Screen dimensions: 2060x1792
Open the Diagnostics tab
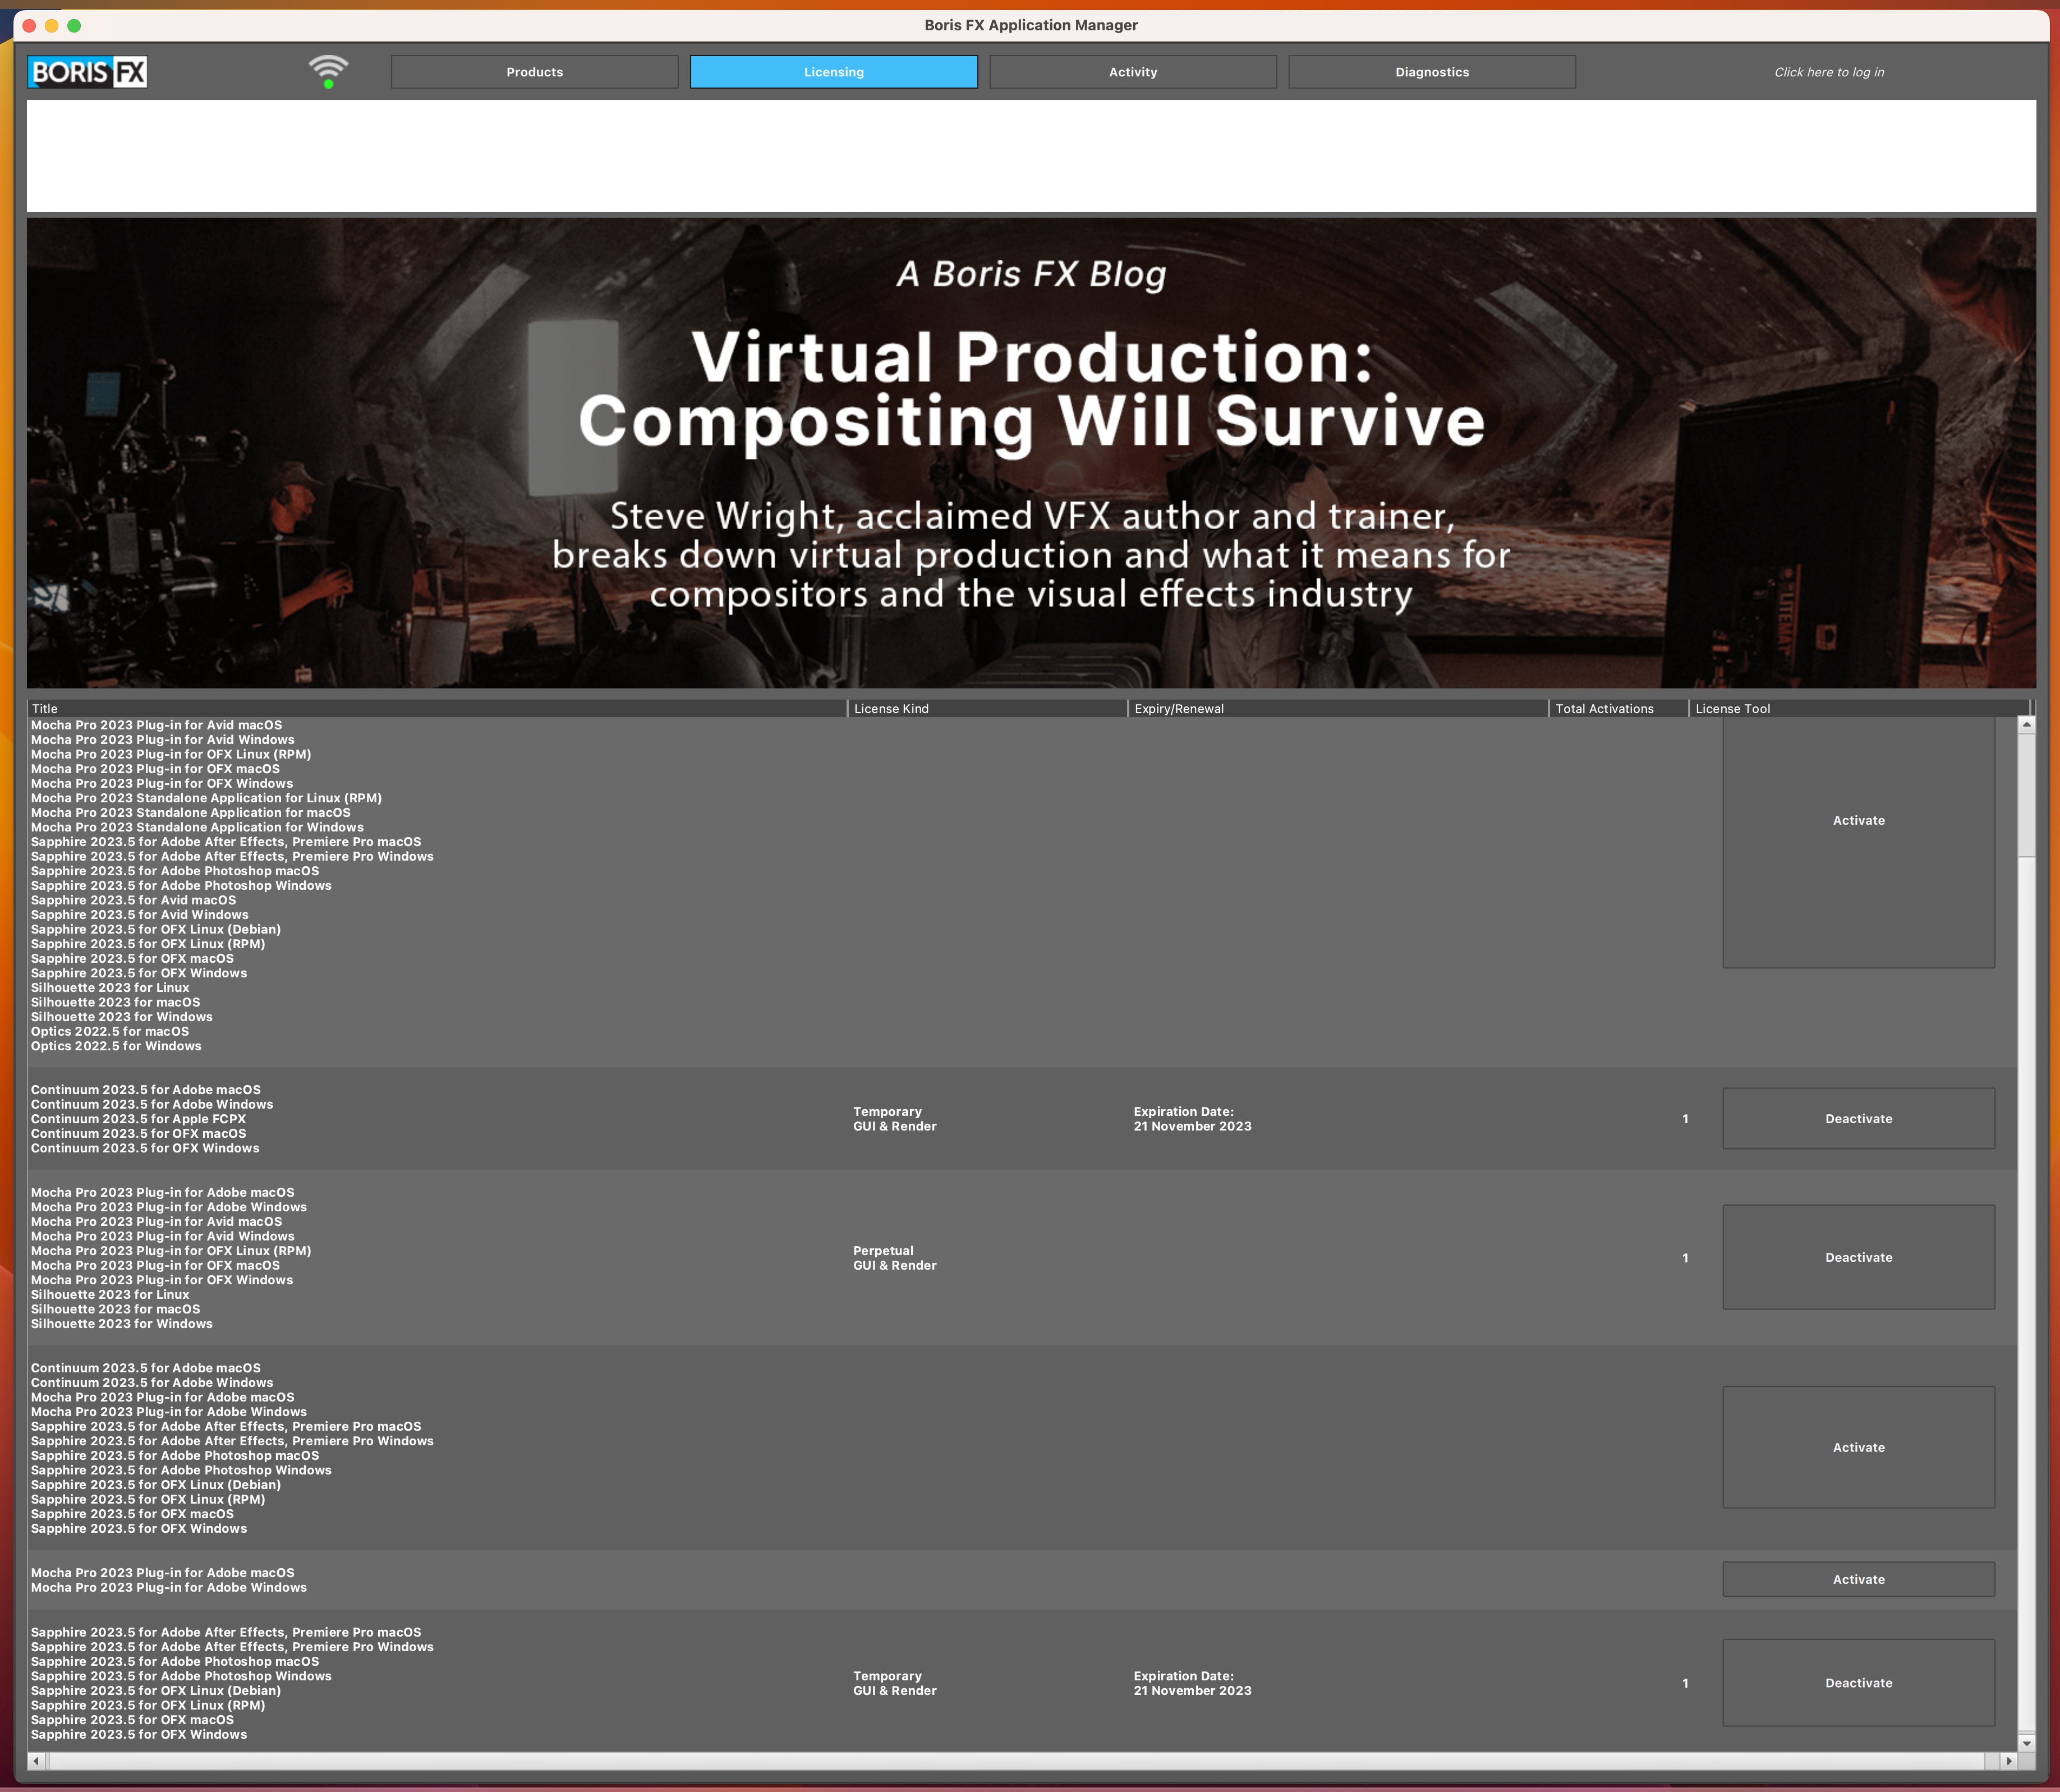click(x=1431, y=72)
